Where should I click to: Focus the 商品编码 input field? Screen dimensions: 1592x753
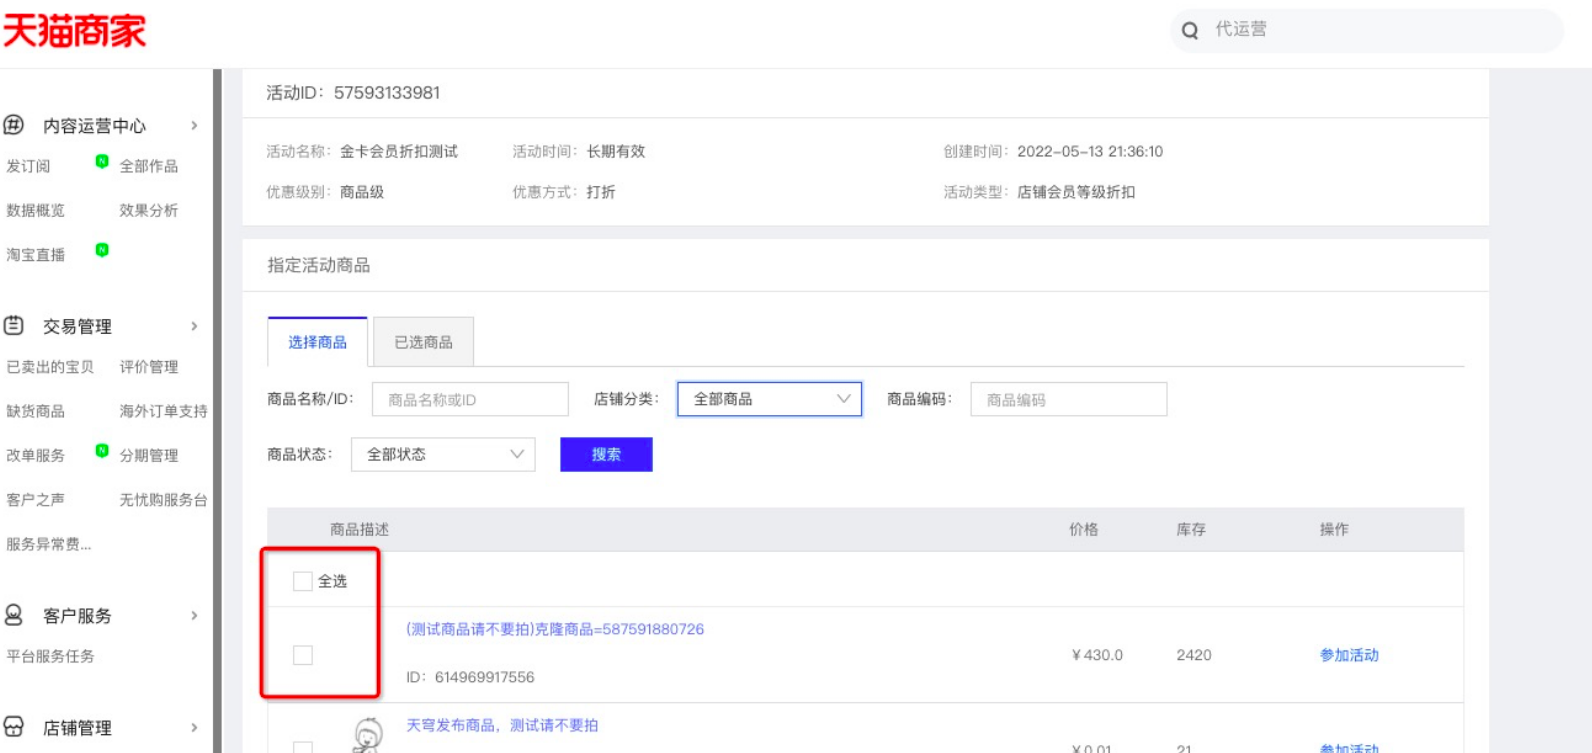click(1069, 399)
